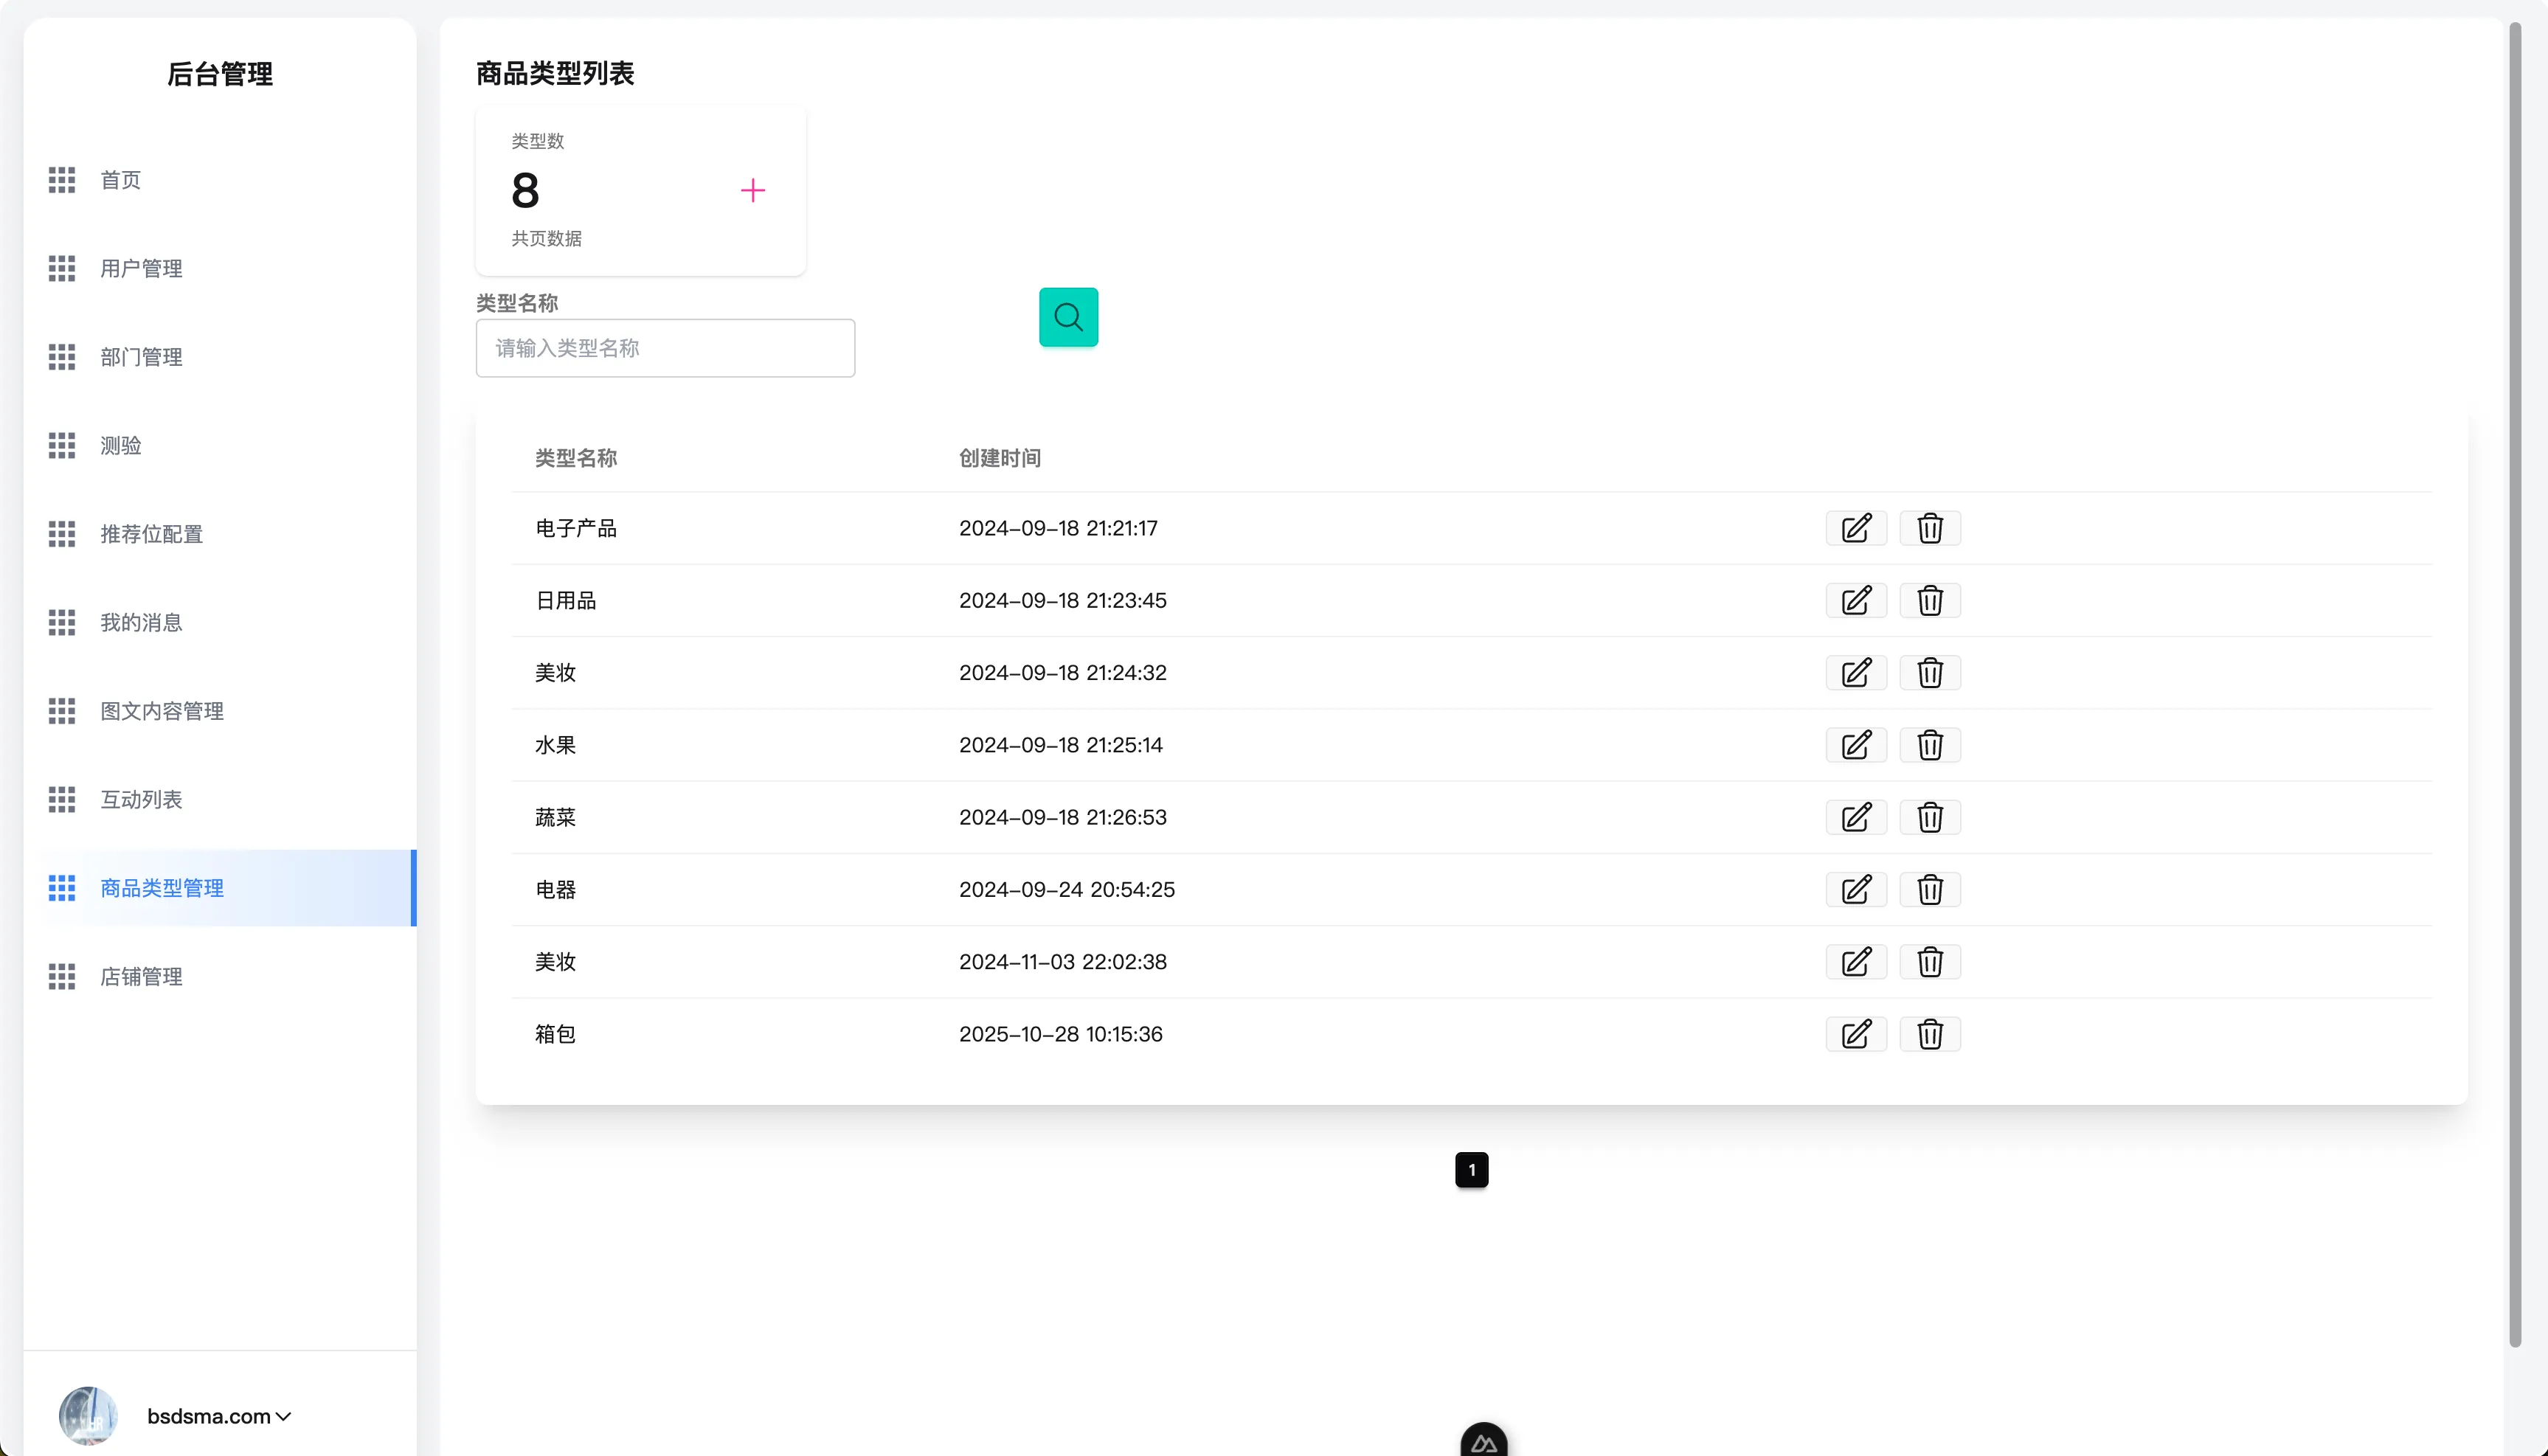Click edit icon for 2024-09-18 美妆 row
This screenshot has height=1456, width=2548.
pyautogui.click(x=1856, y=673)
